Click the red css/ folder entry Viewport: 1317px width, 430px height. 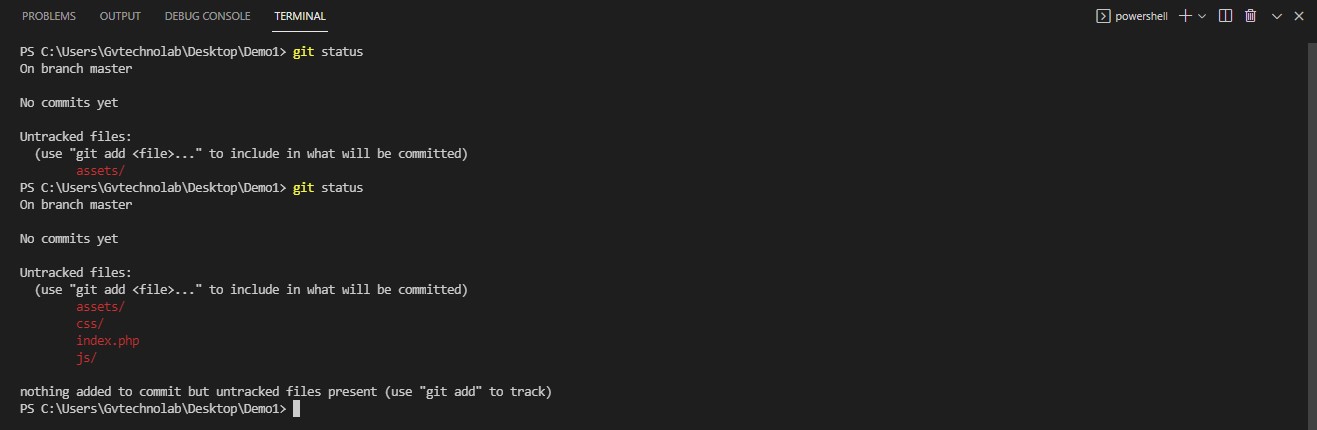[x=90, y=324]
